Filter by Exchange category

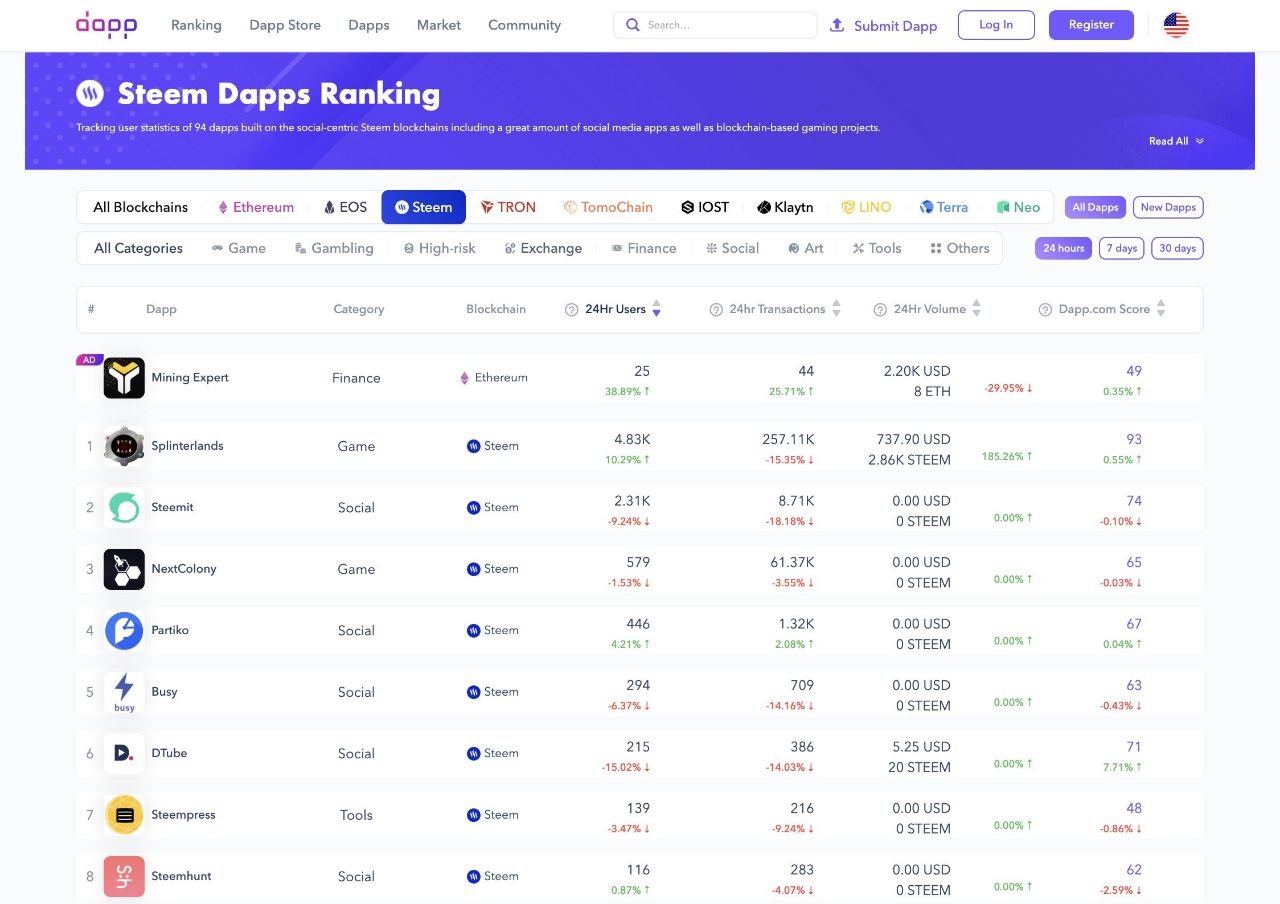point(543,248)
